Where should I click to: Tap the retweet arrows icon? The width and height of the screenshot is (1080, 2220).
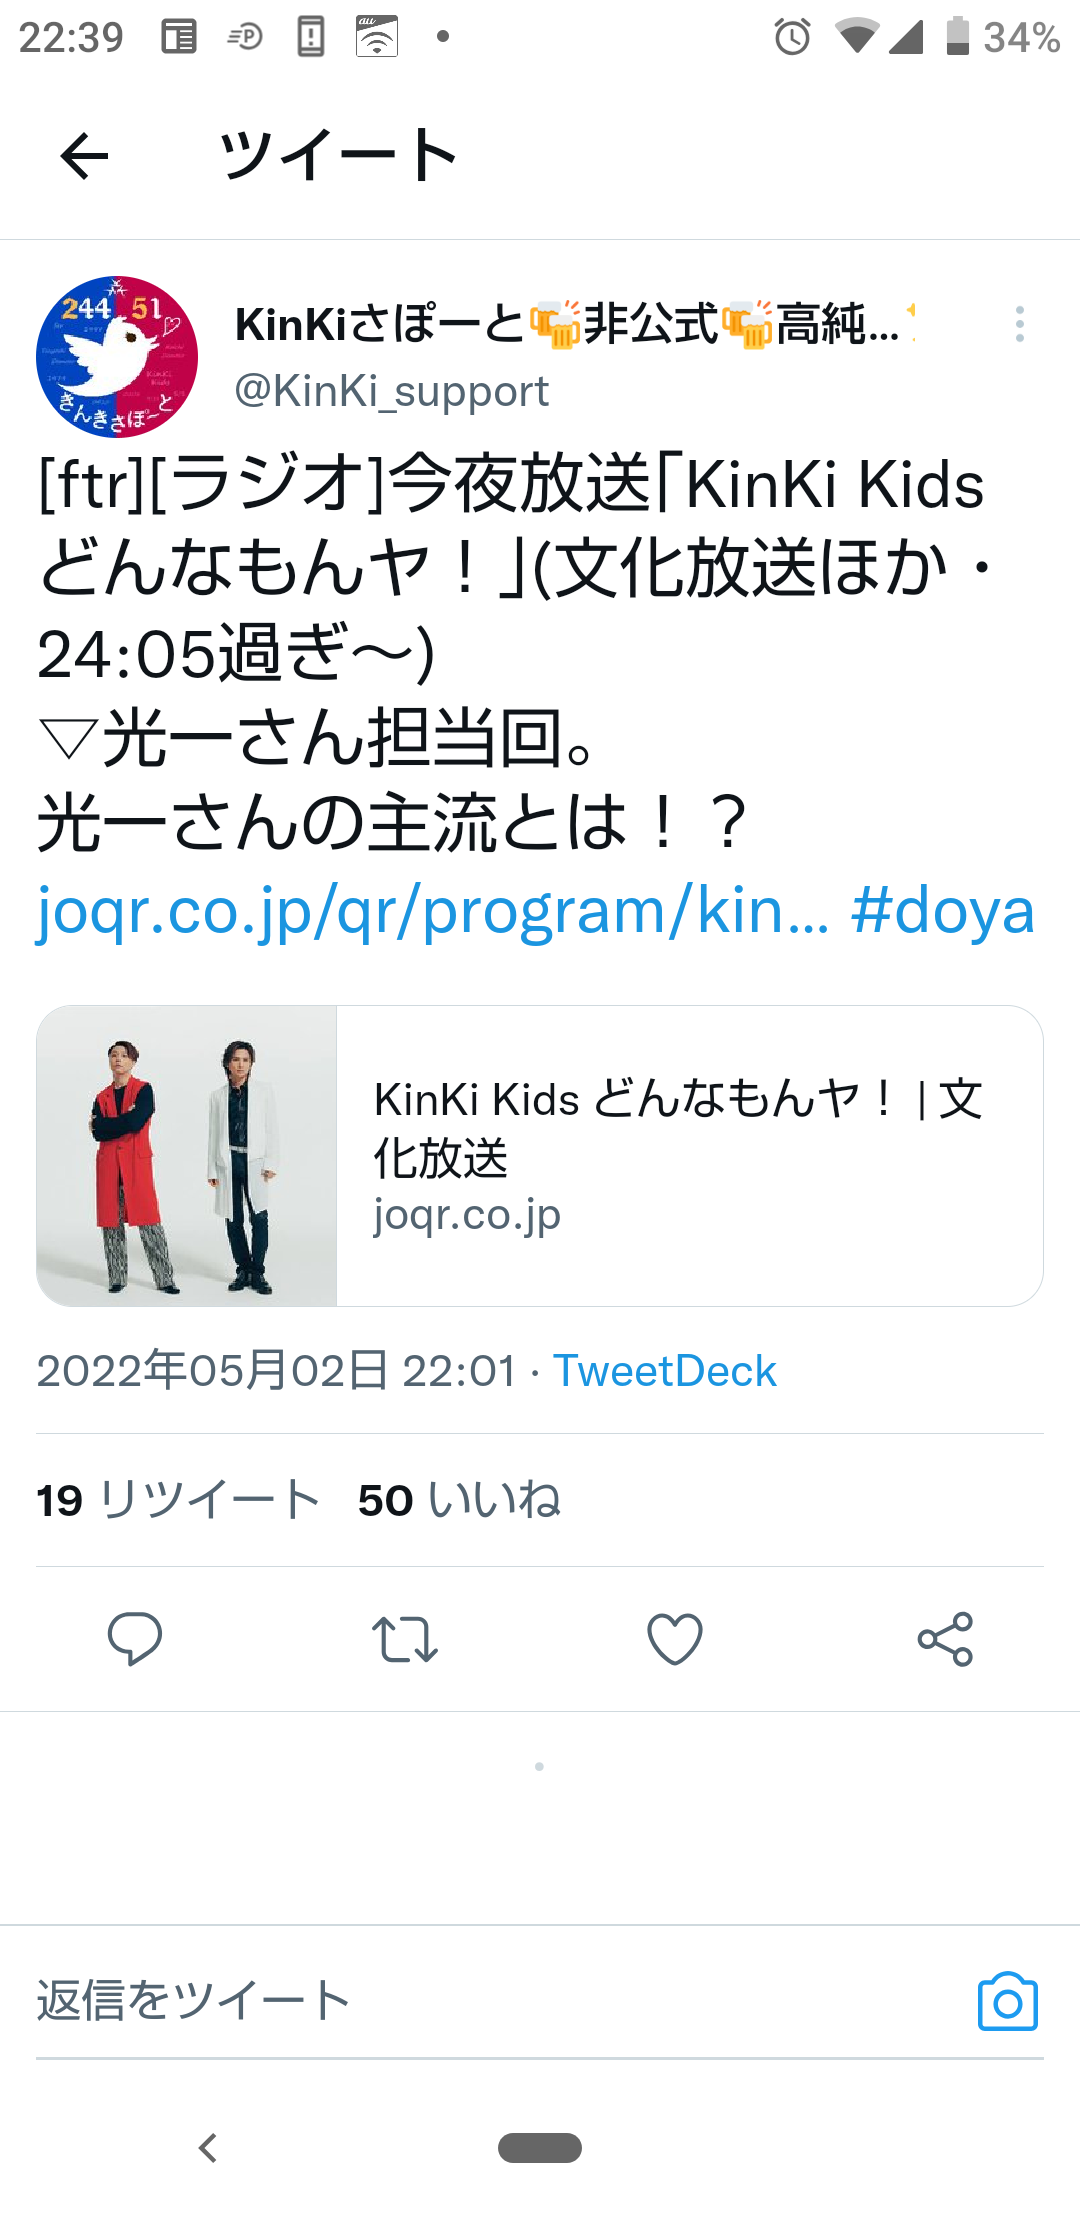click(x=405, y=1639)
